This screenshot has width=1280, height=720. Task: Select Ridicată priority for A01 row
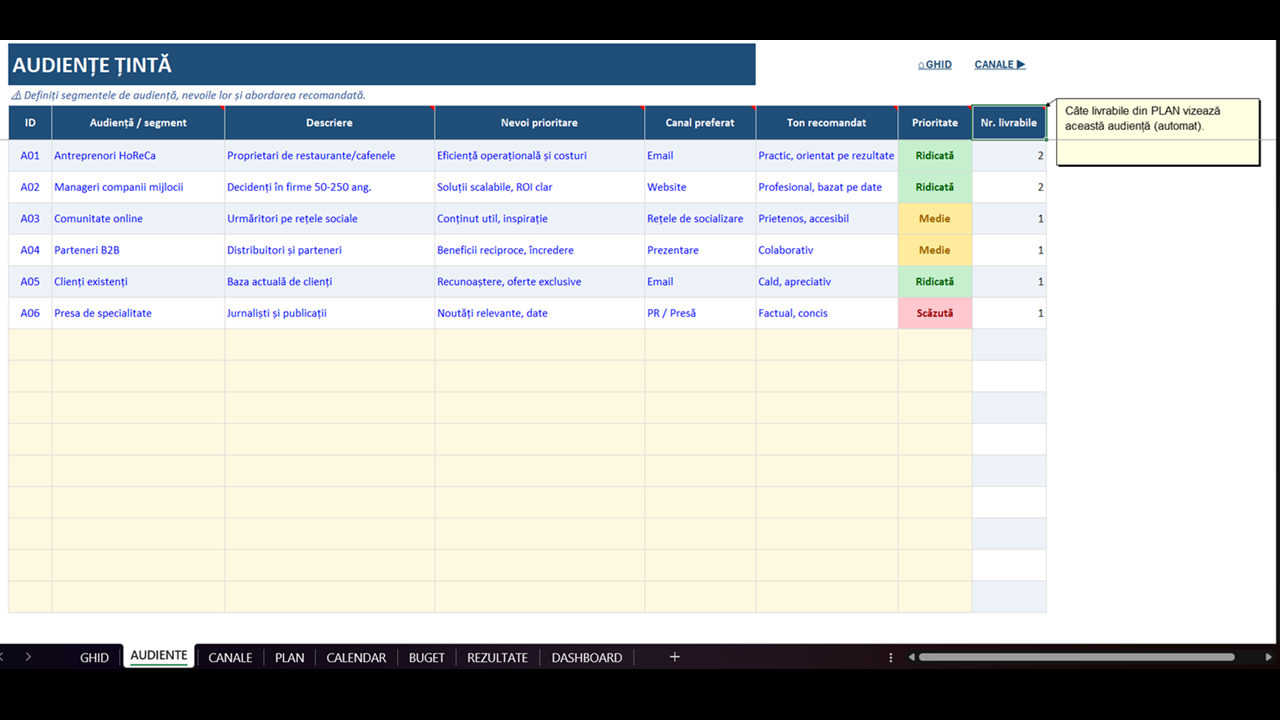[x=935, y=156]
